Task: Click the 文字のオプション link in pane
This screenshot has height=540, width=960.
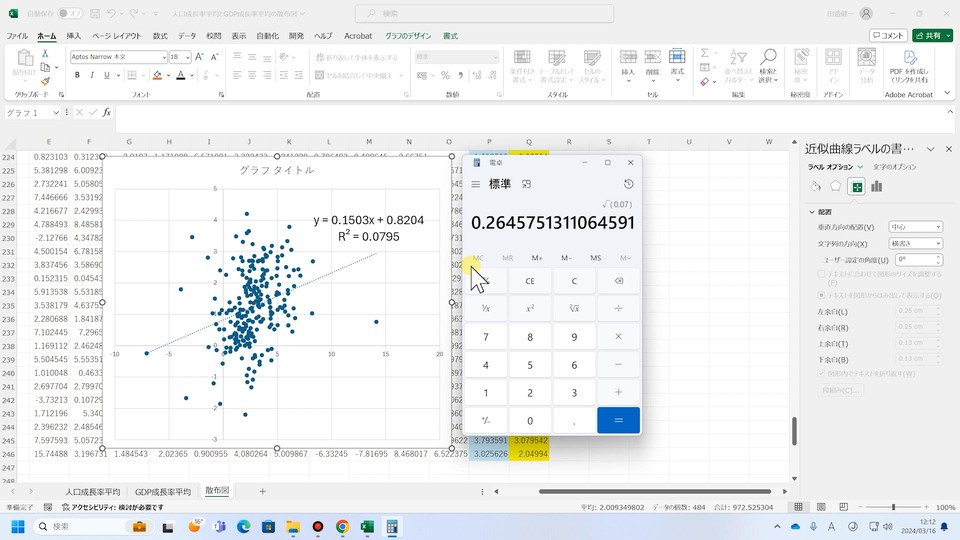Action: pyautogui.click(x=895, y=166)
